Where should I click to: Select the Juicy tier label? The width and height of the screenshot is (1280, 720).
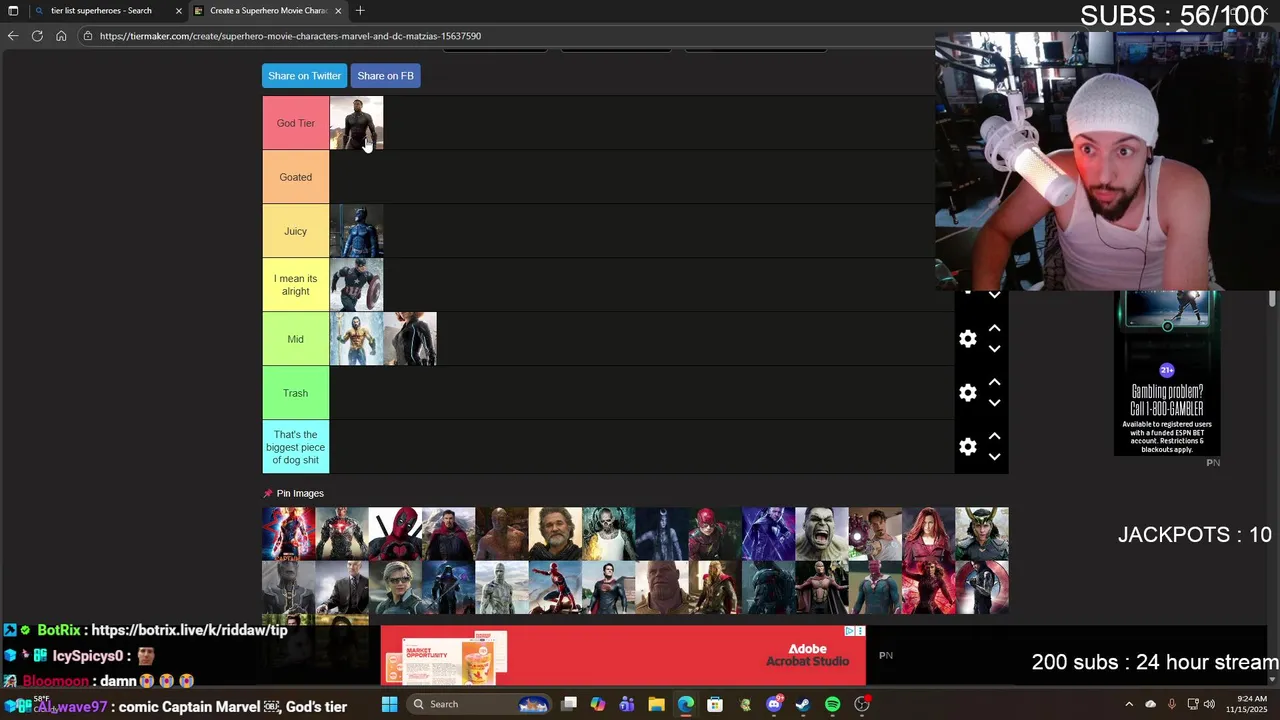pos(296,231)
